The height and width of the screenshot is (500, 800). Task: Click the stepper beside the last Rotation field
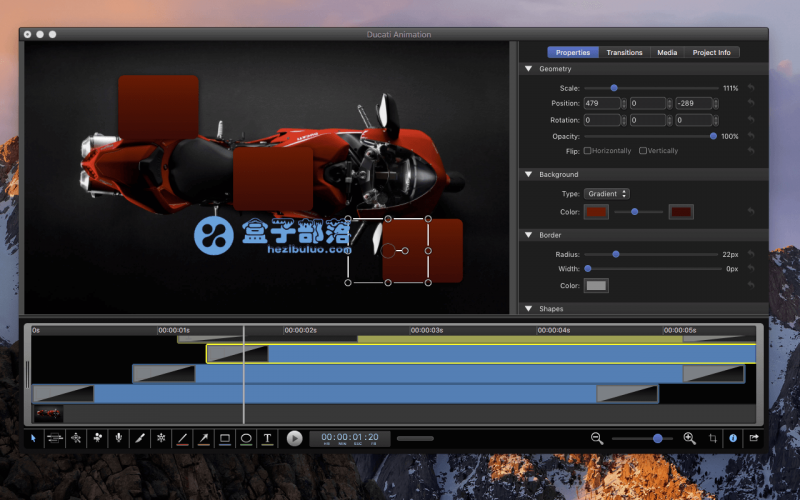(x=716, y=120)
